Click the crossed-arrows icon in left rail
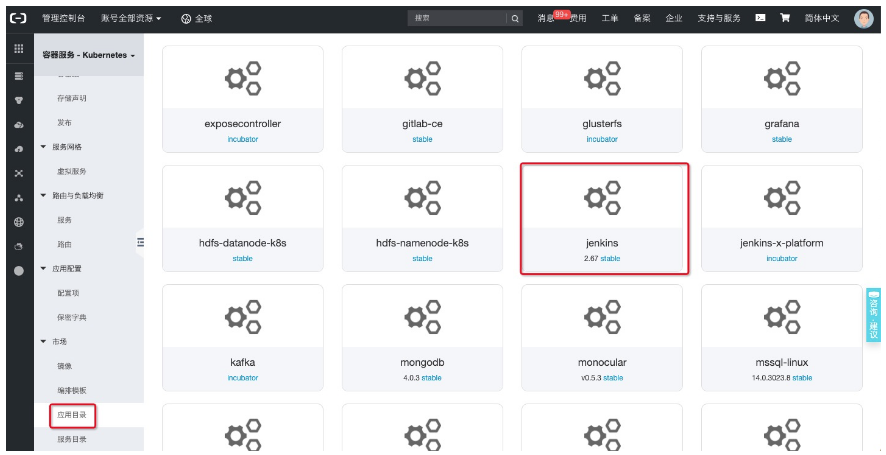886x455 pixels. (19, 174)
